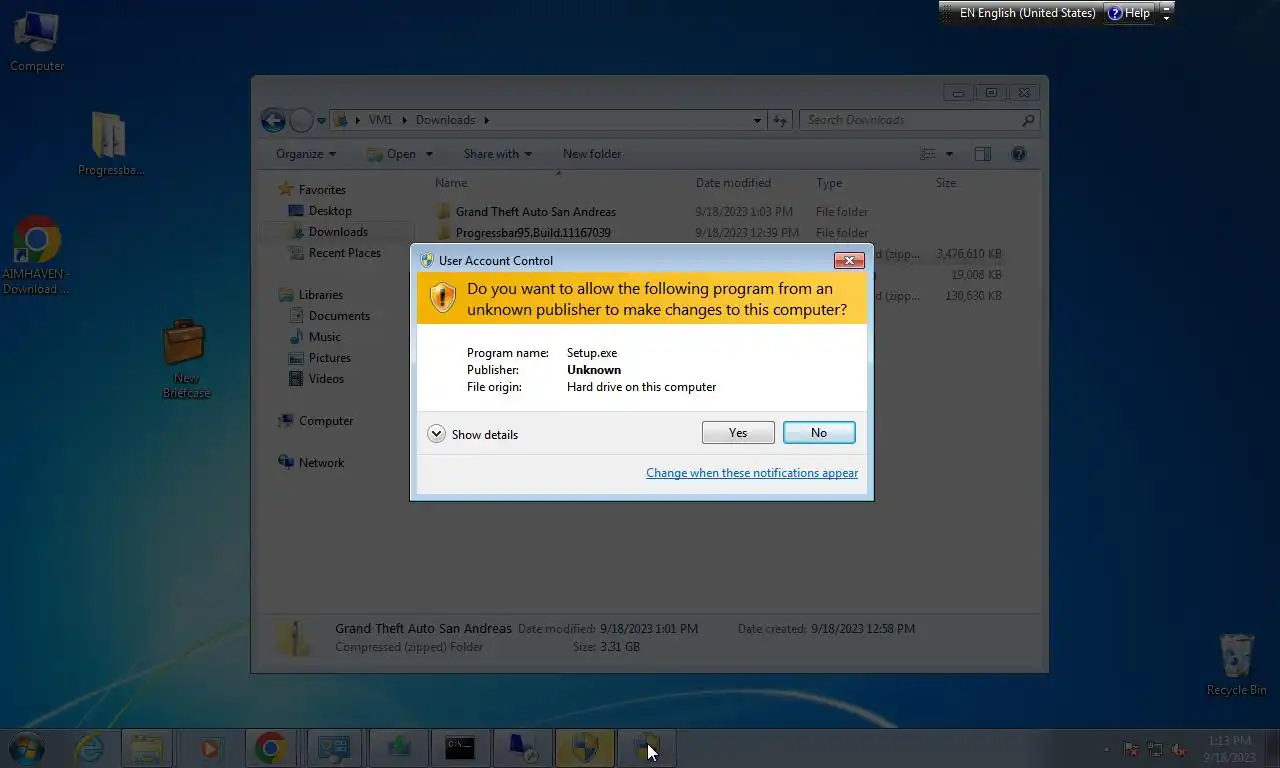The width and height of the screenshot is (1280, 768).
Task: Click New folder in the Explorer toolbar
Action: pos(592,154)
